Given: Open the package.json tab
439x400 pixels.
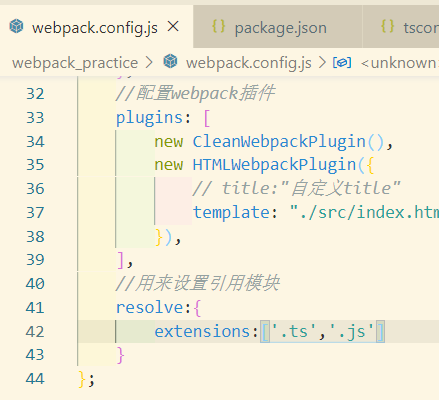Looking at the screenshot, I should click(x=277, y=27).
